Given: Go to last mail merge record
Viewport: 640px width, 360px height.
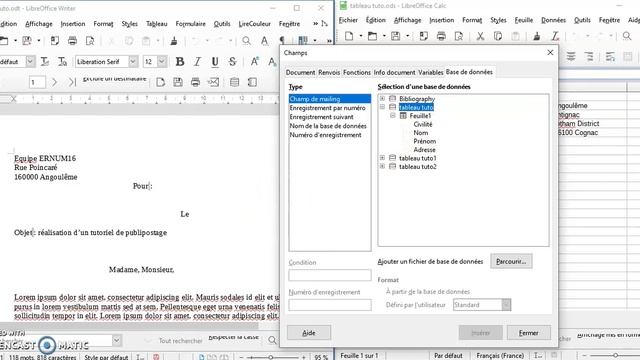Looking at the screenshot, I should coord(72,82).
